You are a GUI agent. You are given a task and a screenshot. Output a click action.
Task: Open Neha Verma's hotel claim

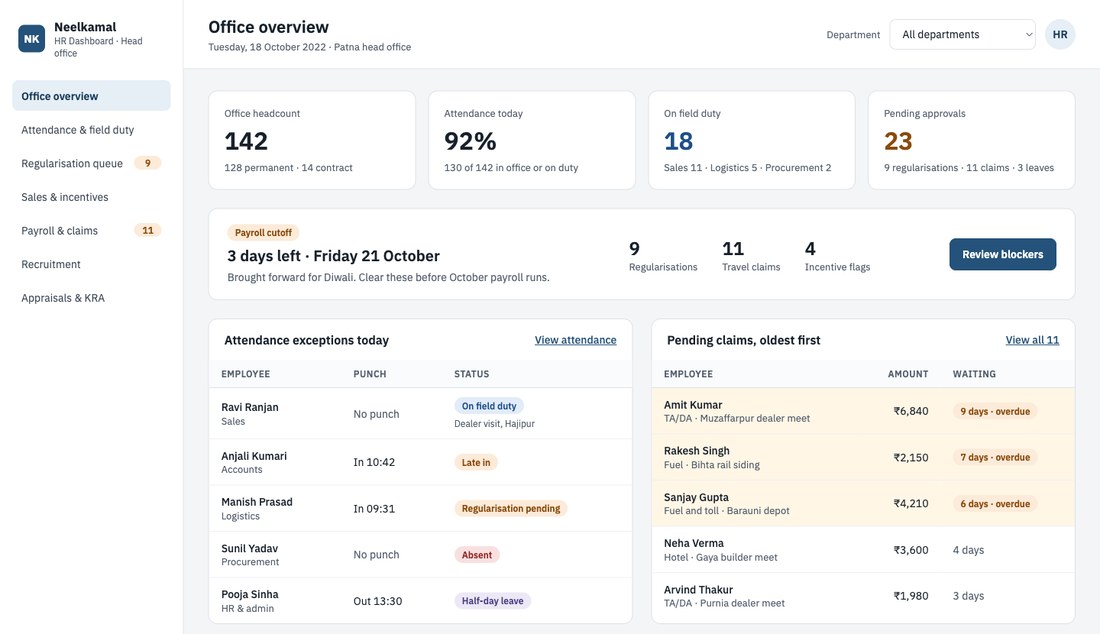pos(863,550)
